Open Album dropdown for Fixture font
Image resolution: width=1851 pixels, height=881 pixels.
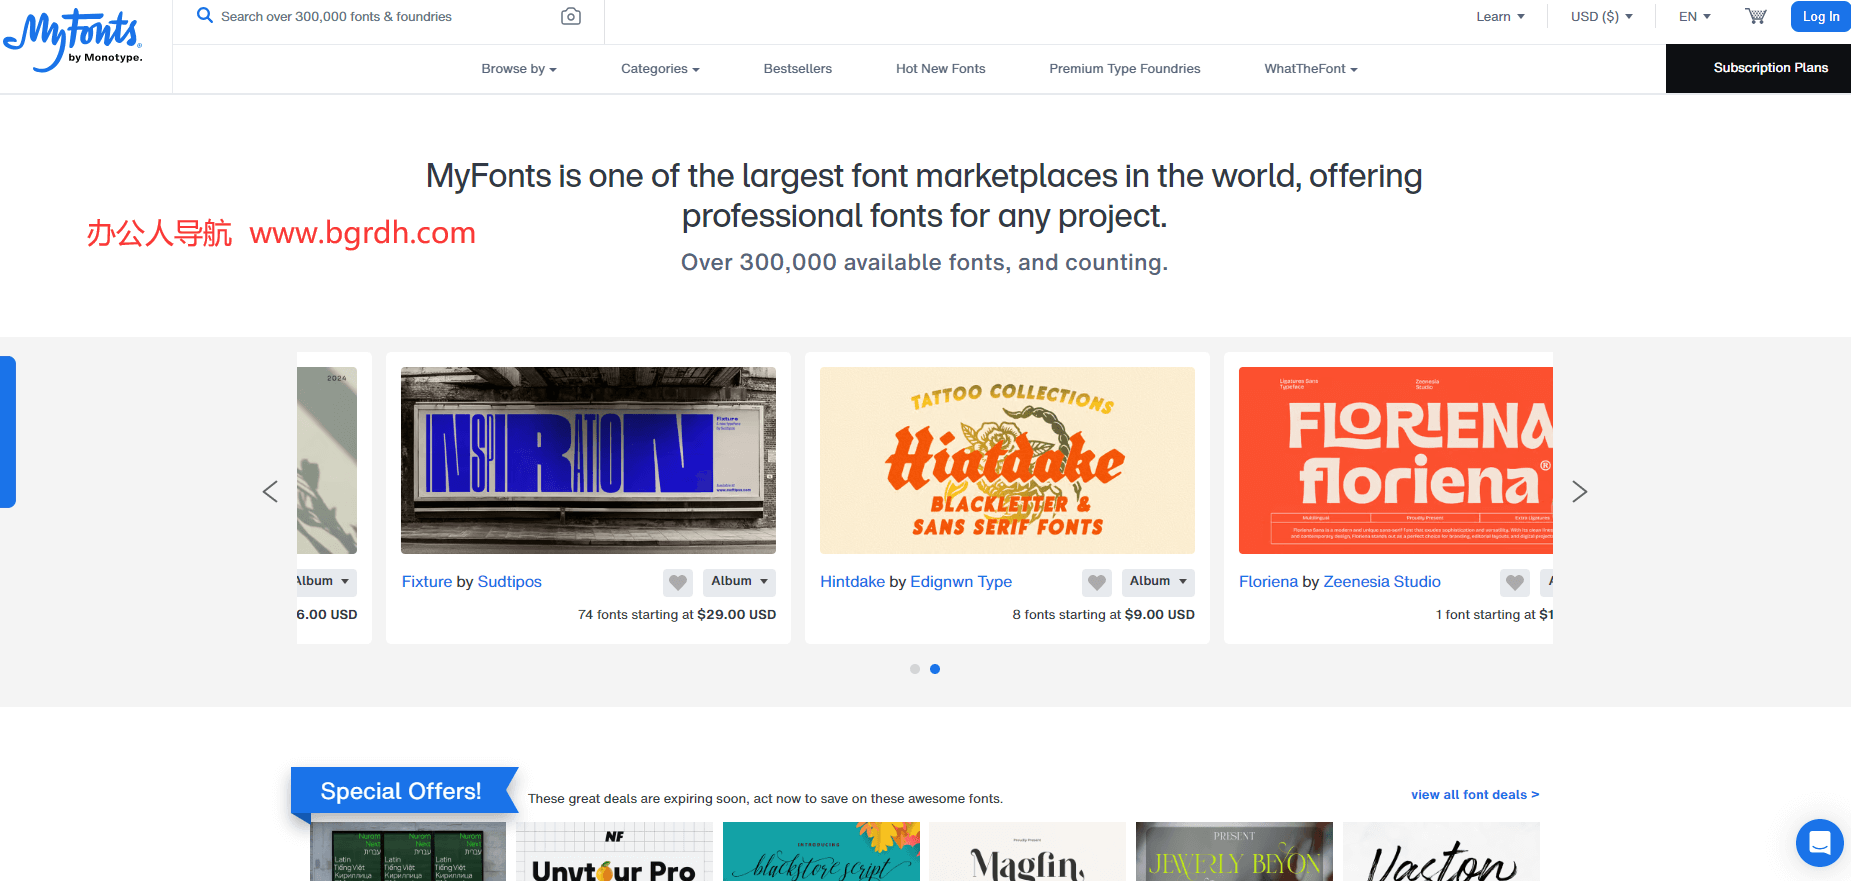pyautogui.click(x=739, y=581)
